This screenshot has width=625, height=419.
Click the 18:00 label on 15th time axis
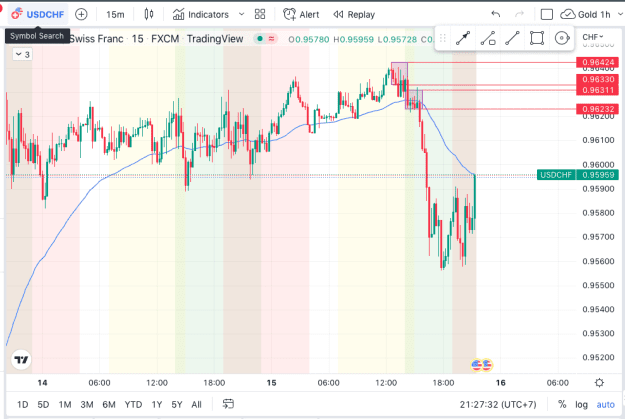[443, 383]
